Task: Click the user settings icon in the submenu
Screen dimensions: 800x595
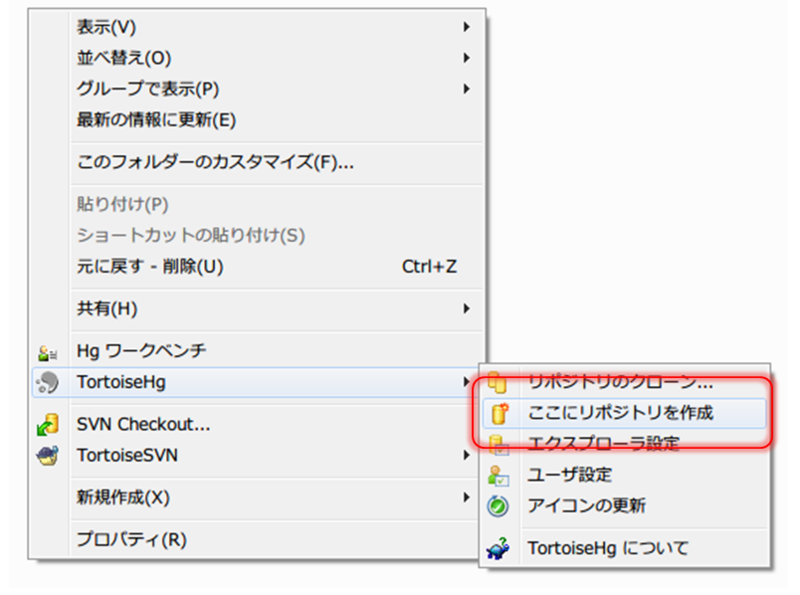Action: tap(498, 476)
